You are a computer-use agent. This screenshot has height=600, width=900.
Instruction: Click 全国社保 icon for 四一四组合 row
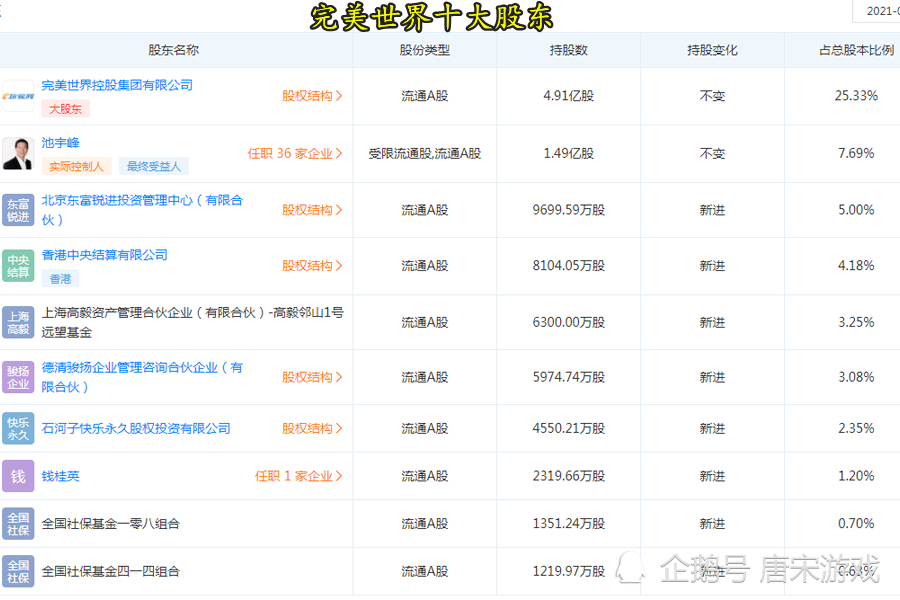[18, 571]
